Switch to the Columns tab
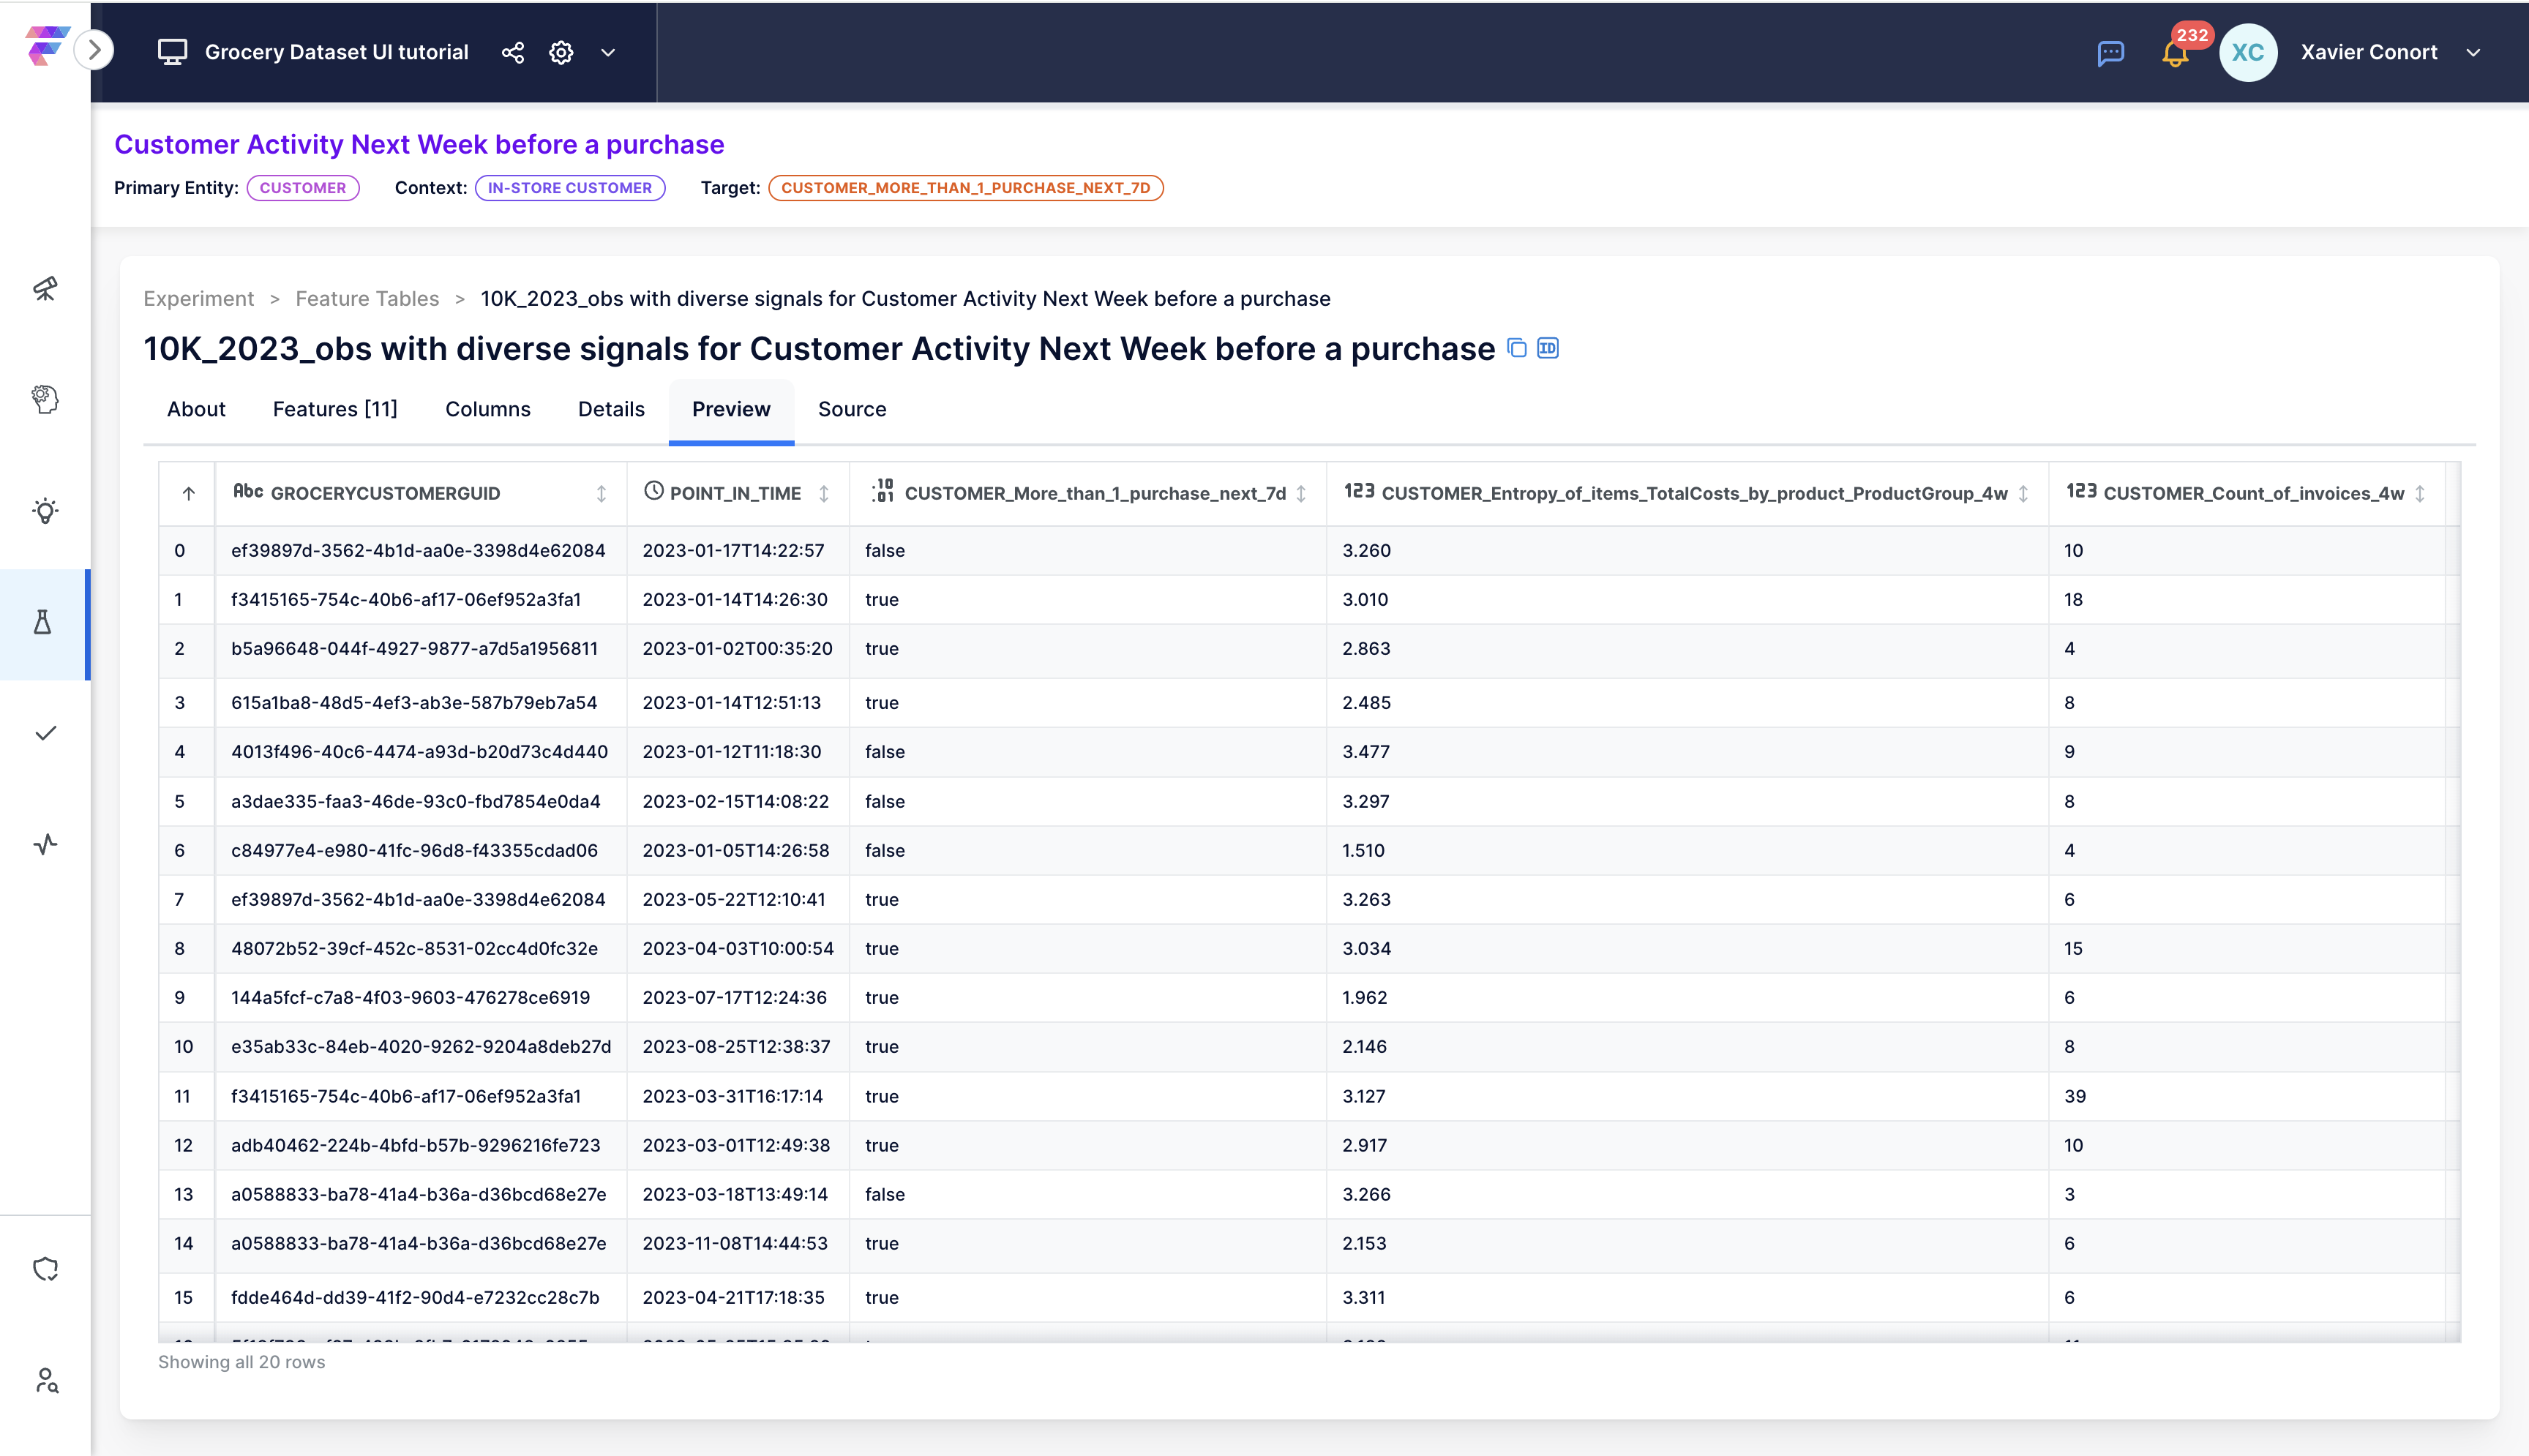Viewport: 2529px width, 1456px height. click(x=488, y=409)
